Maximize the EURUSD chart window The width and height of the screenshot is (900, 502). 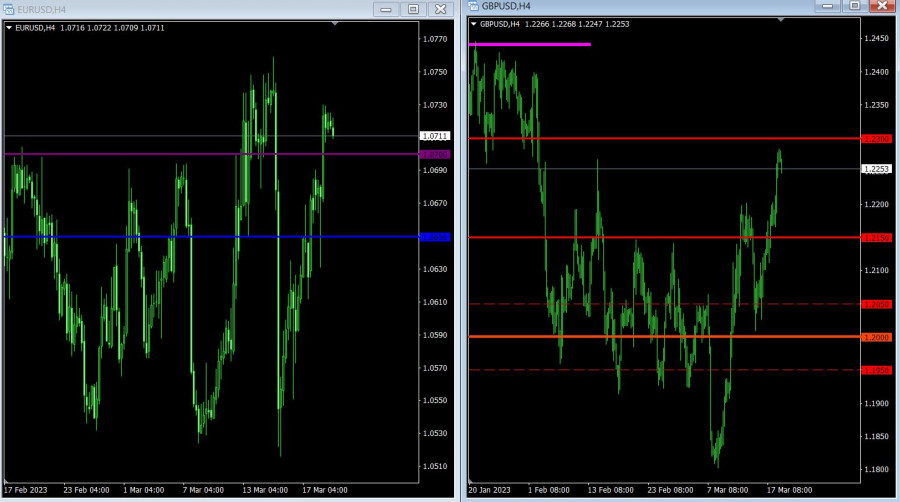coord(413,9)
